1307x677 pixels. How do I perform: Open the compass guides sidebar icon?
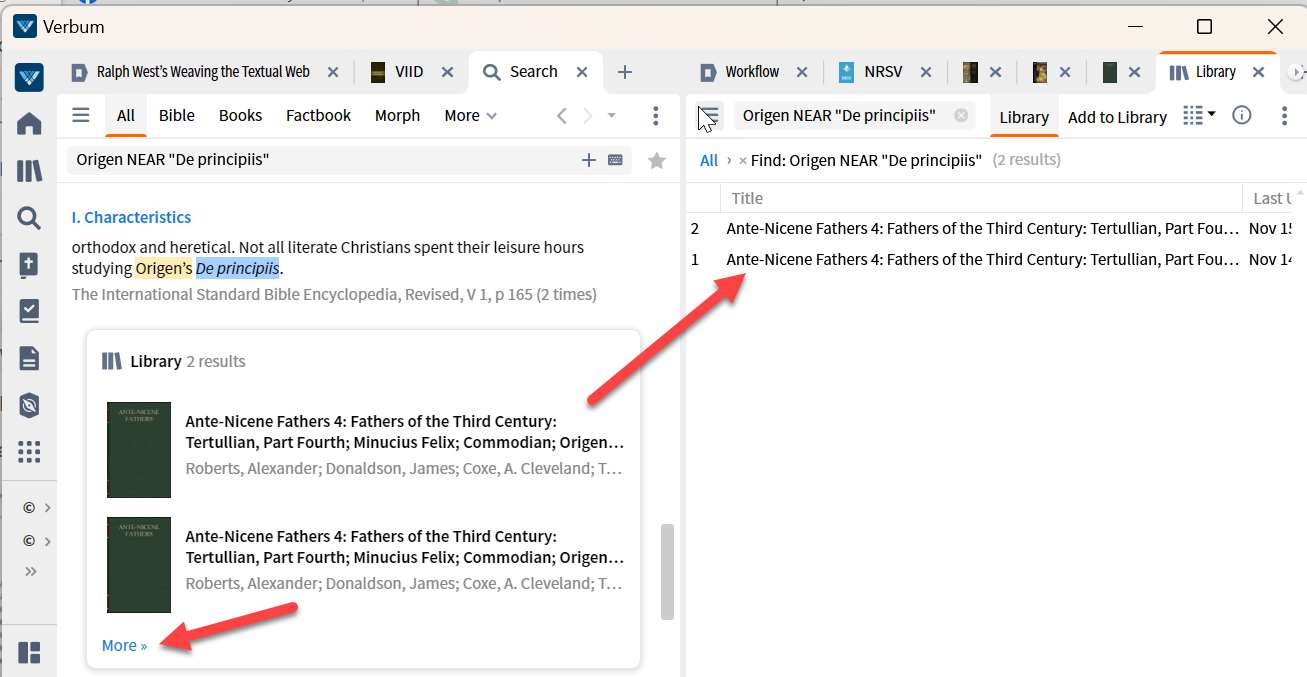(29, 404)
